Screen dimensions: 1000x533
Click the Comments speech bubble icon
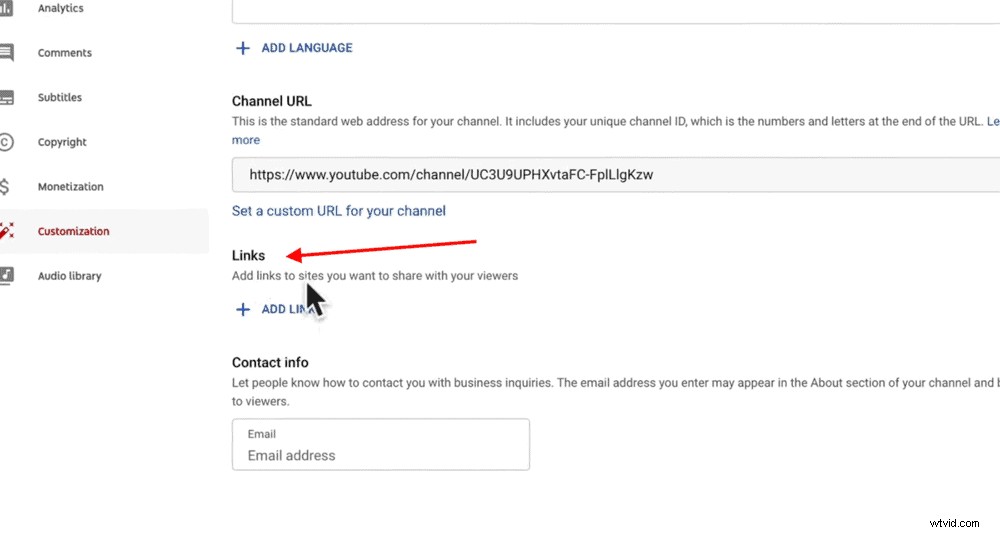coord(6,53)
